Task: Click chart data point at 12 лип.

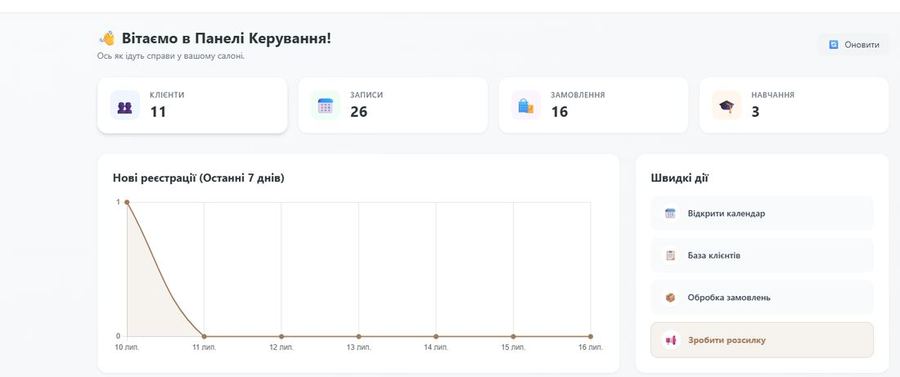Action: click(x=281, y=336)
